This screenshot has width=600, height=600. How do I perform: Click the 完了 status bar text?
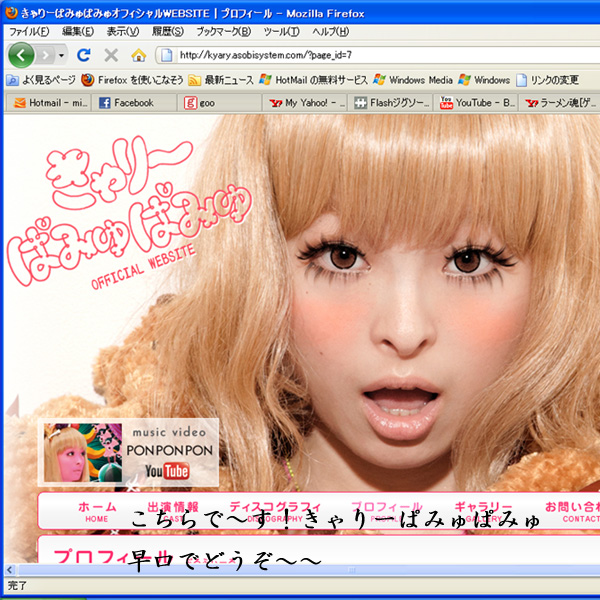[x=16, y=585]
